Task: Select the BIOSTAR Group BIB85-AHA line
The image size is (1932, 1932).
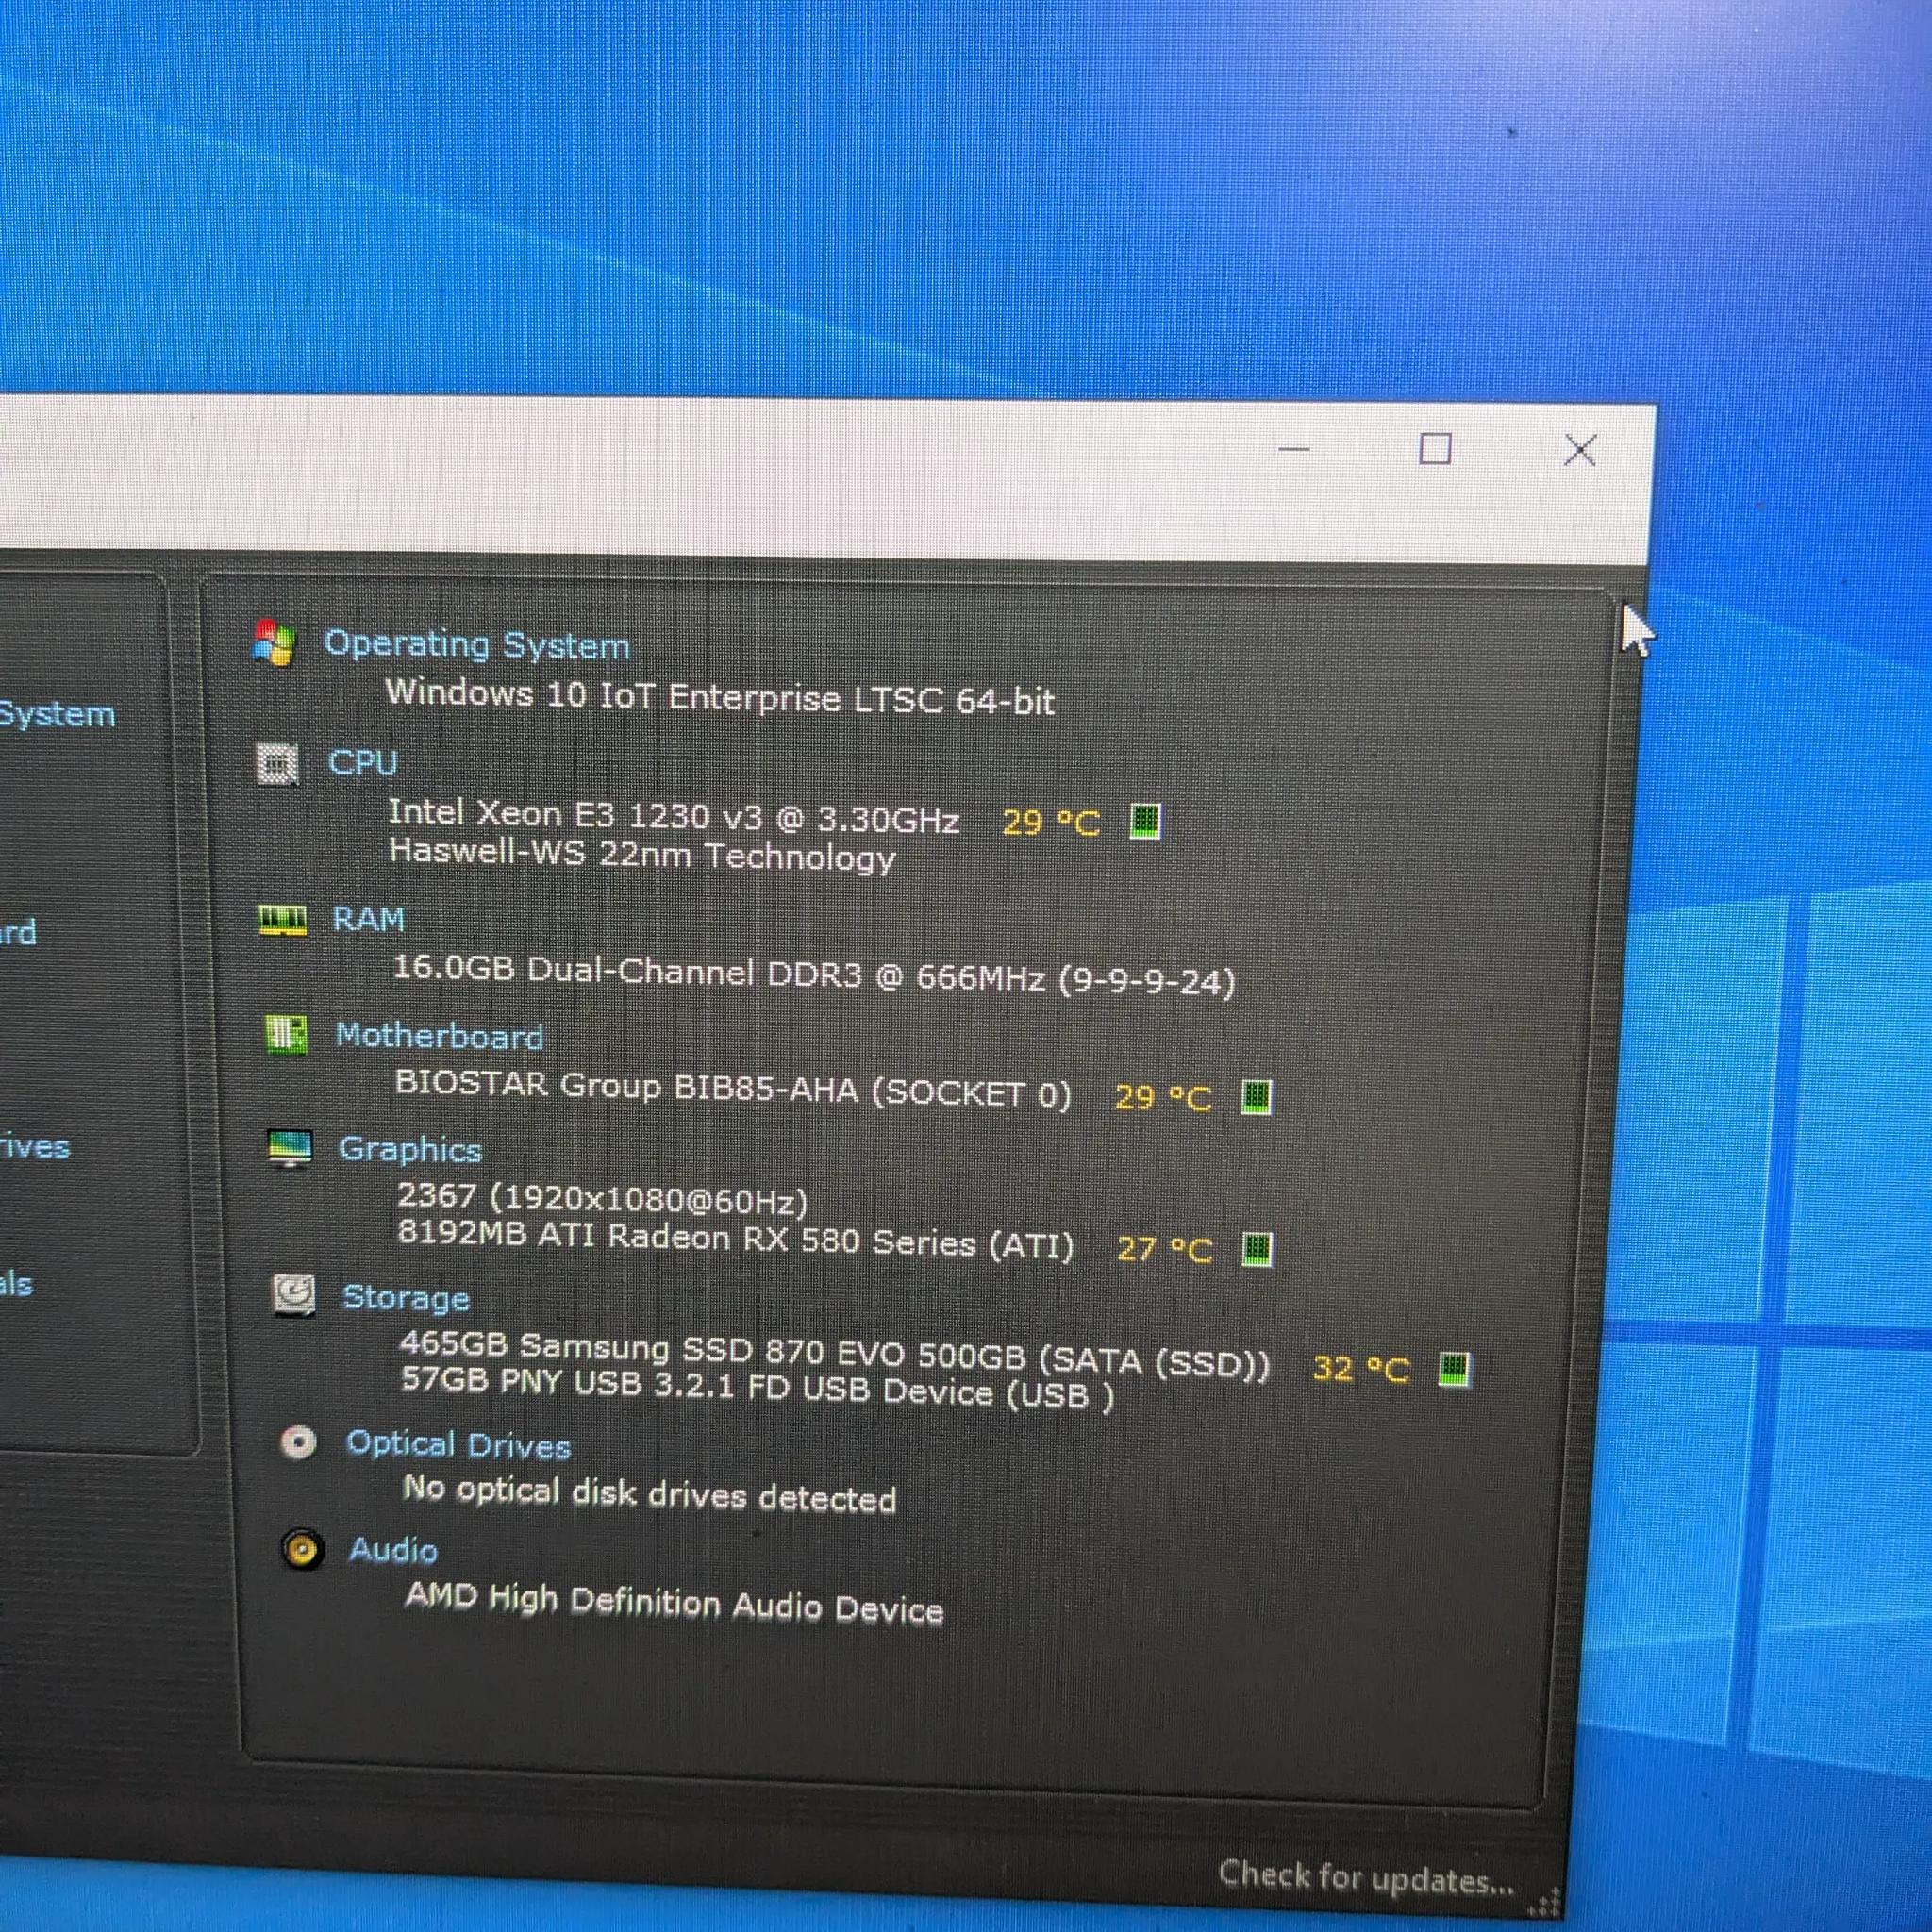Action: click(x=733, y=1089)
